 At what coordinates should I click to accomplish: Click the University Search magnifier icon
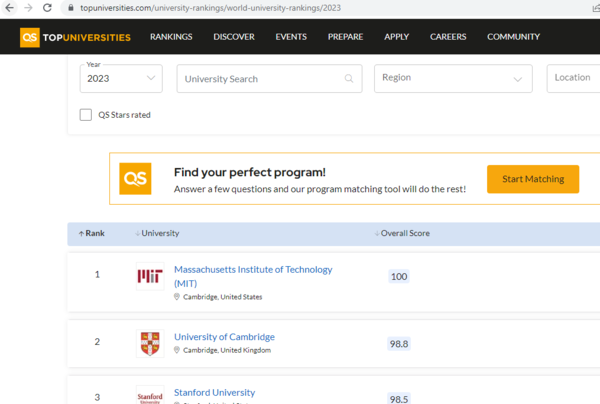point(349,78)
